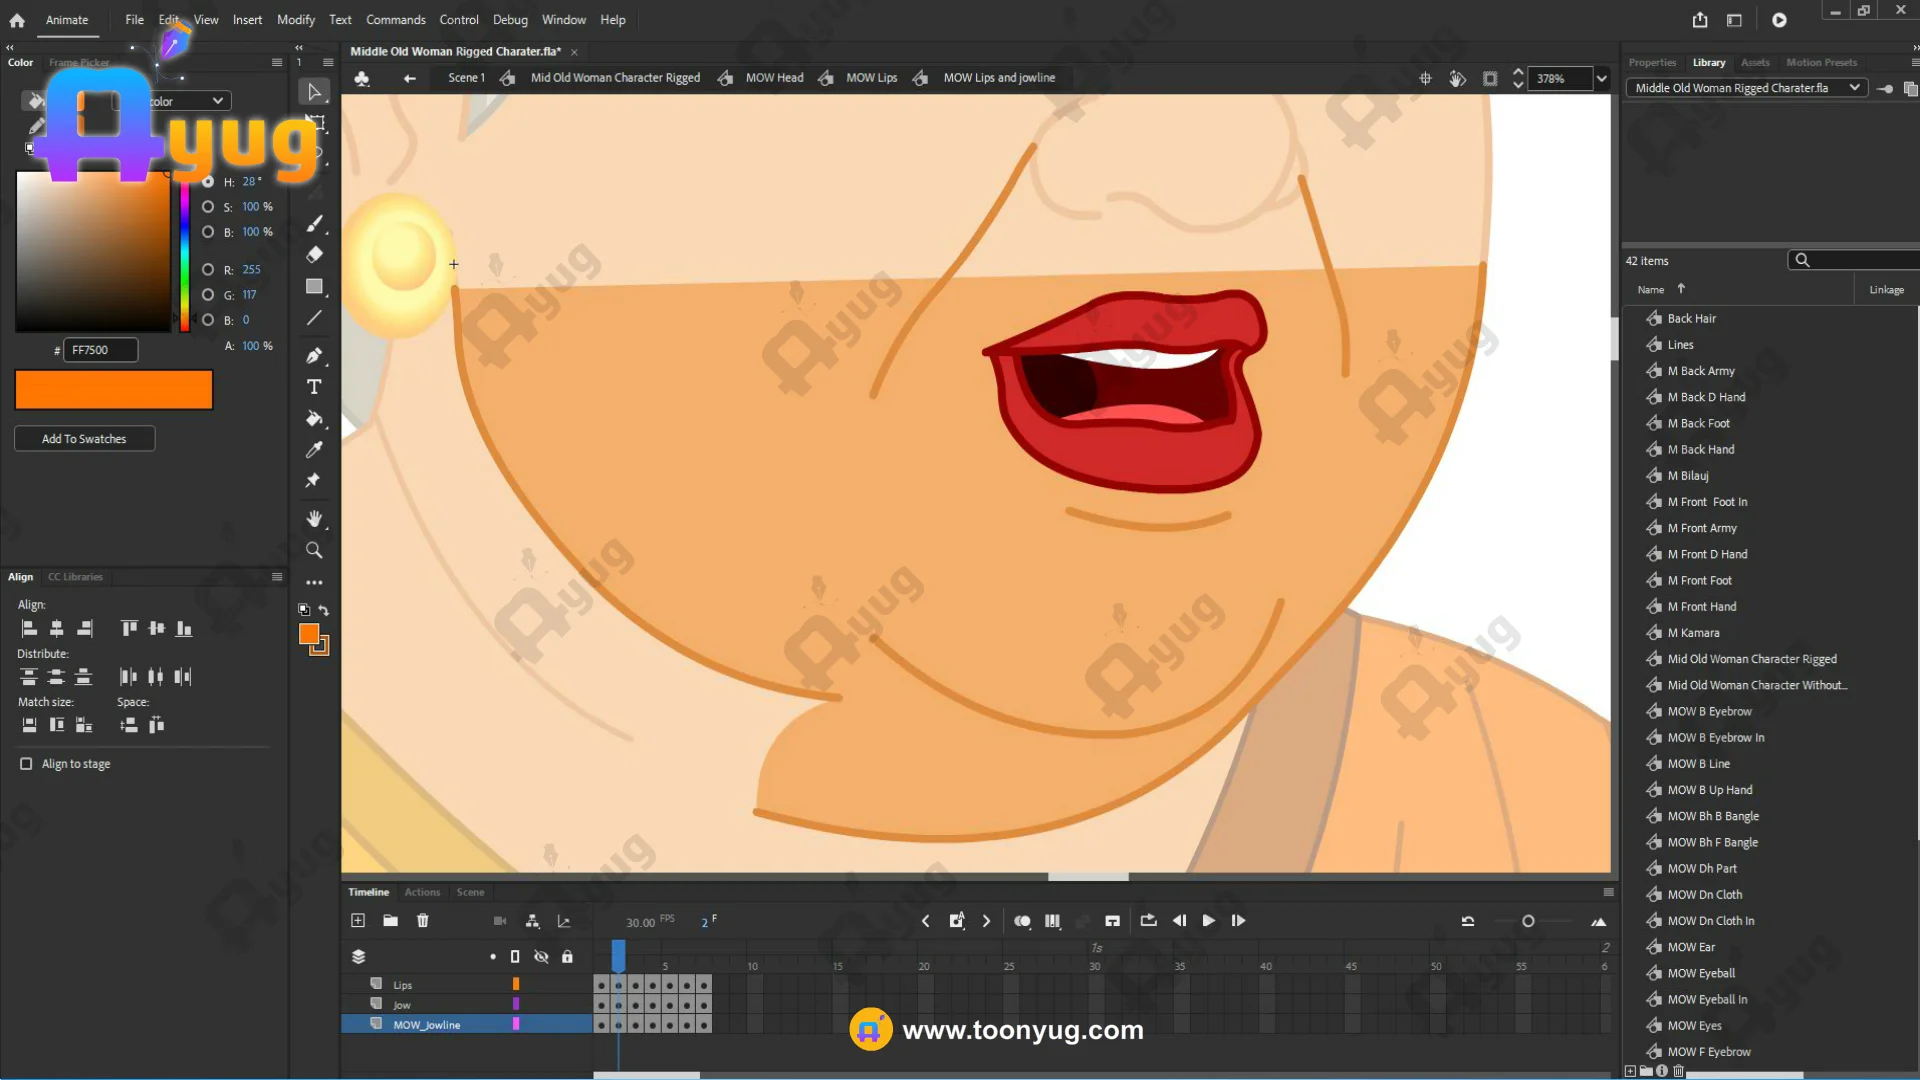The width and height of the screenshot is (1920, 1080).
Task: Click the orange fill color preview swatch
Action: click(x=114, y=390)
